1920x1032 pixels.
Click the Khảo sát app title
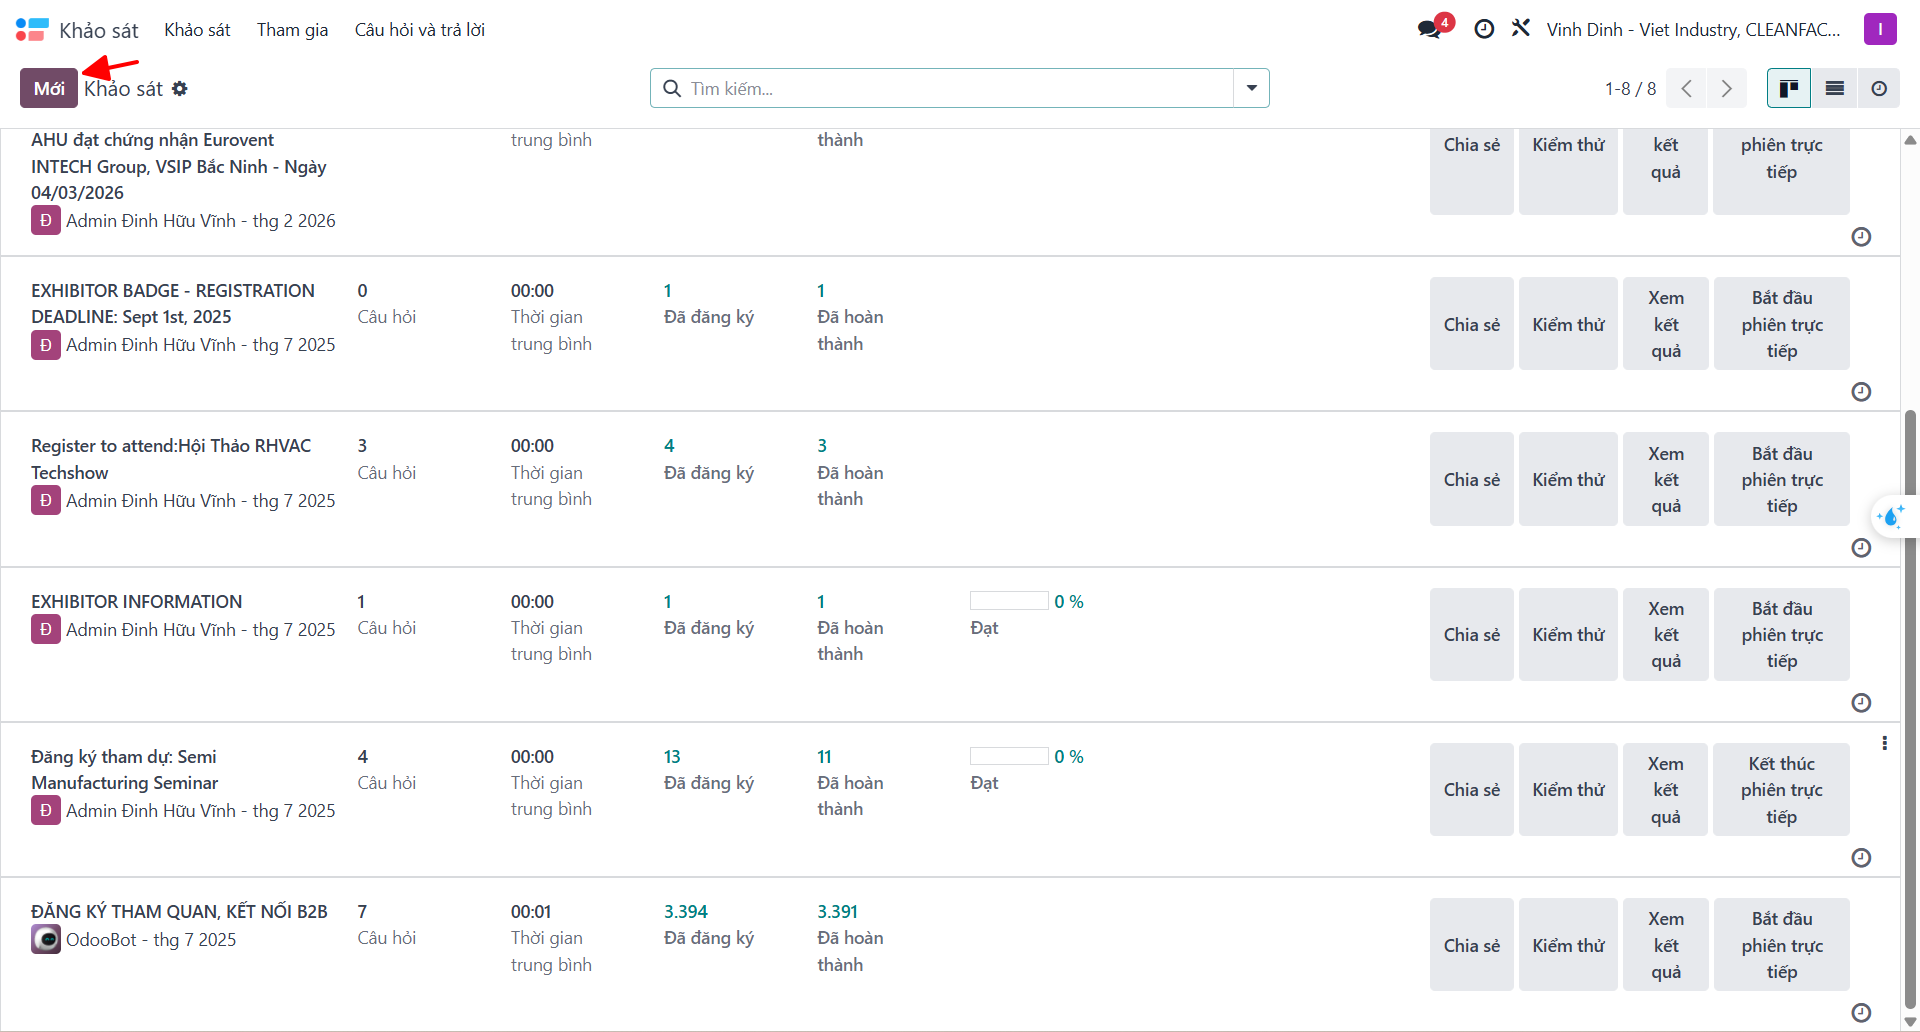click(x=99, y=30)
